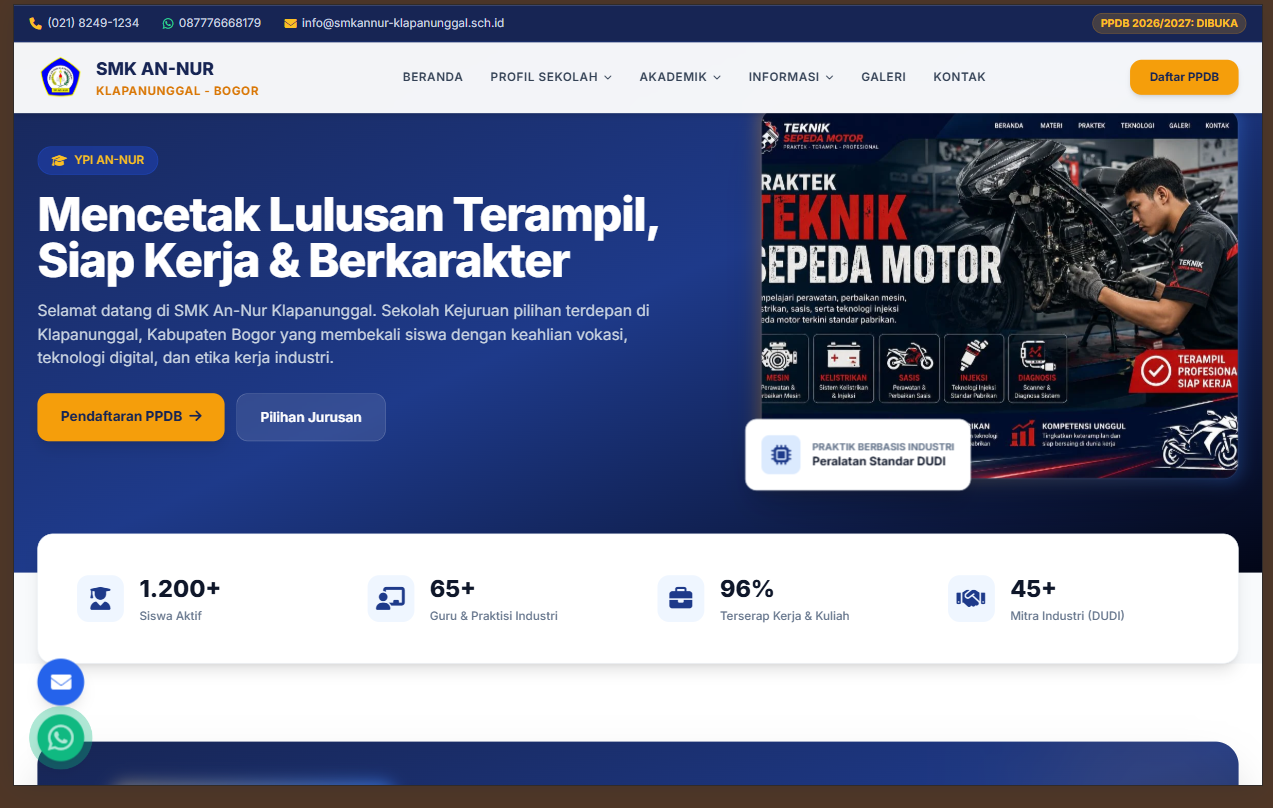Open the Kontak menu item
1273x808 pixels.
[959, 77]
